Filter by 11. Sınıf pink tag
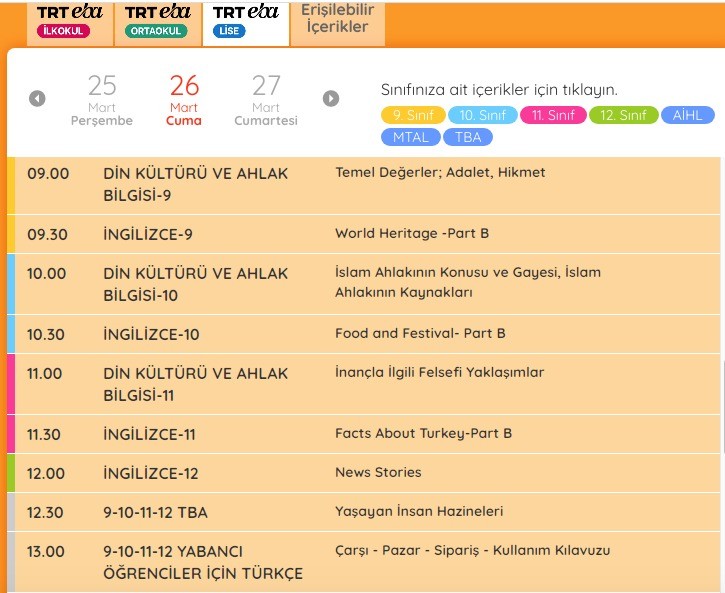 553,115
